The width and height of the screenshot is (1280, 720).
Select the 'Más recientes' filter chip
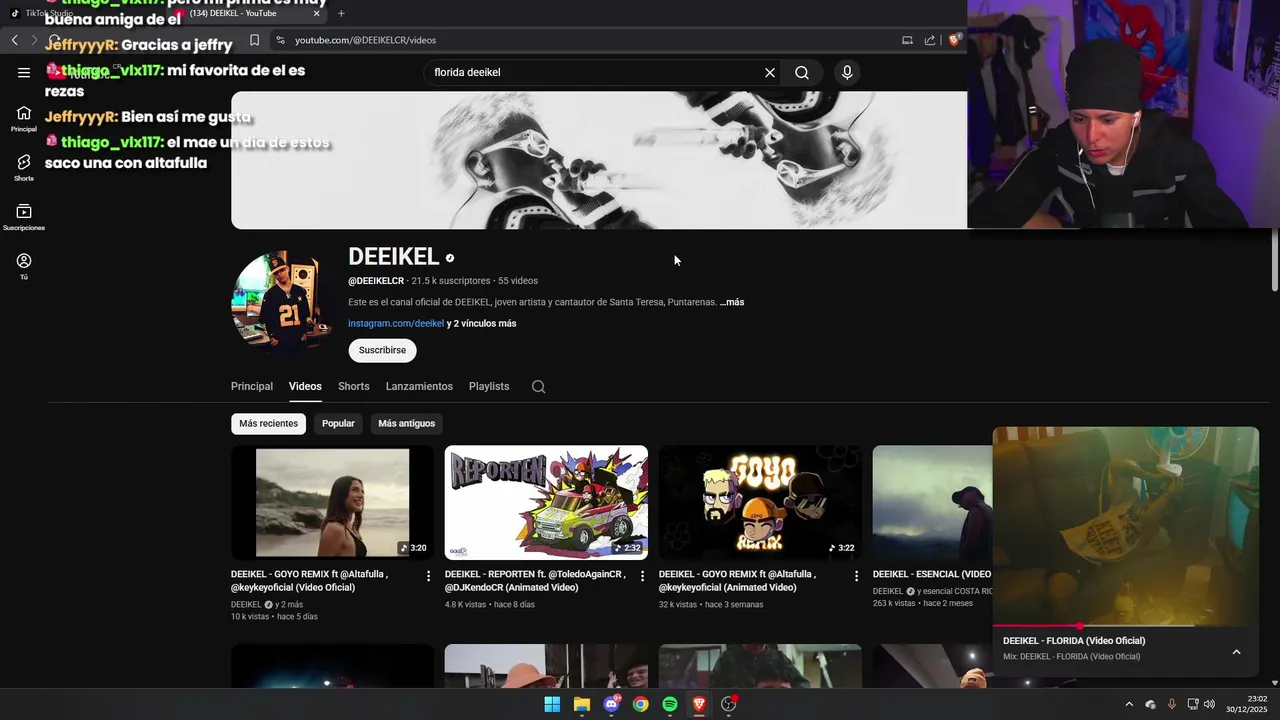click(268, 423)
